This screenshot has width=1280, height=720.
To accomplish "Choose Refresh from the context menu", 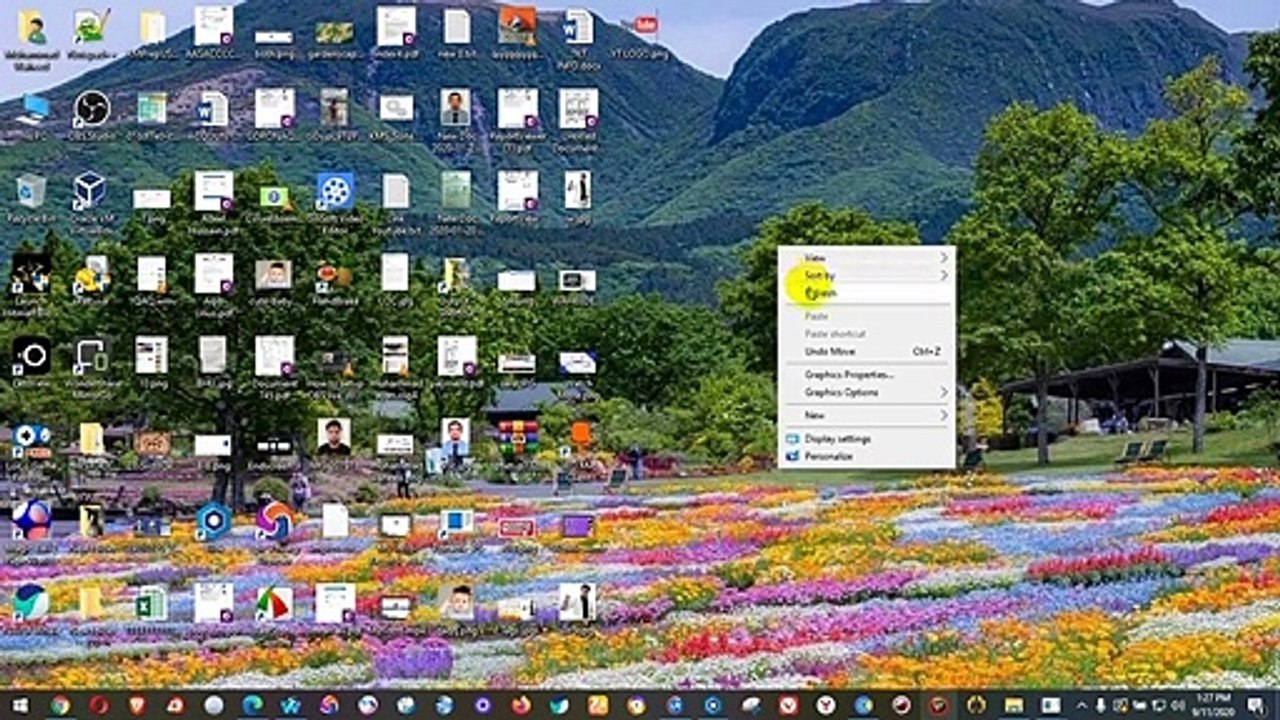I will point(866,293).
